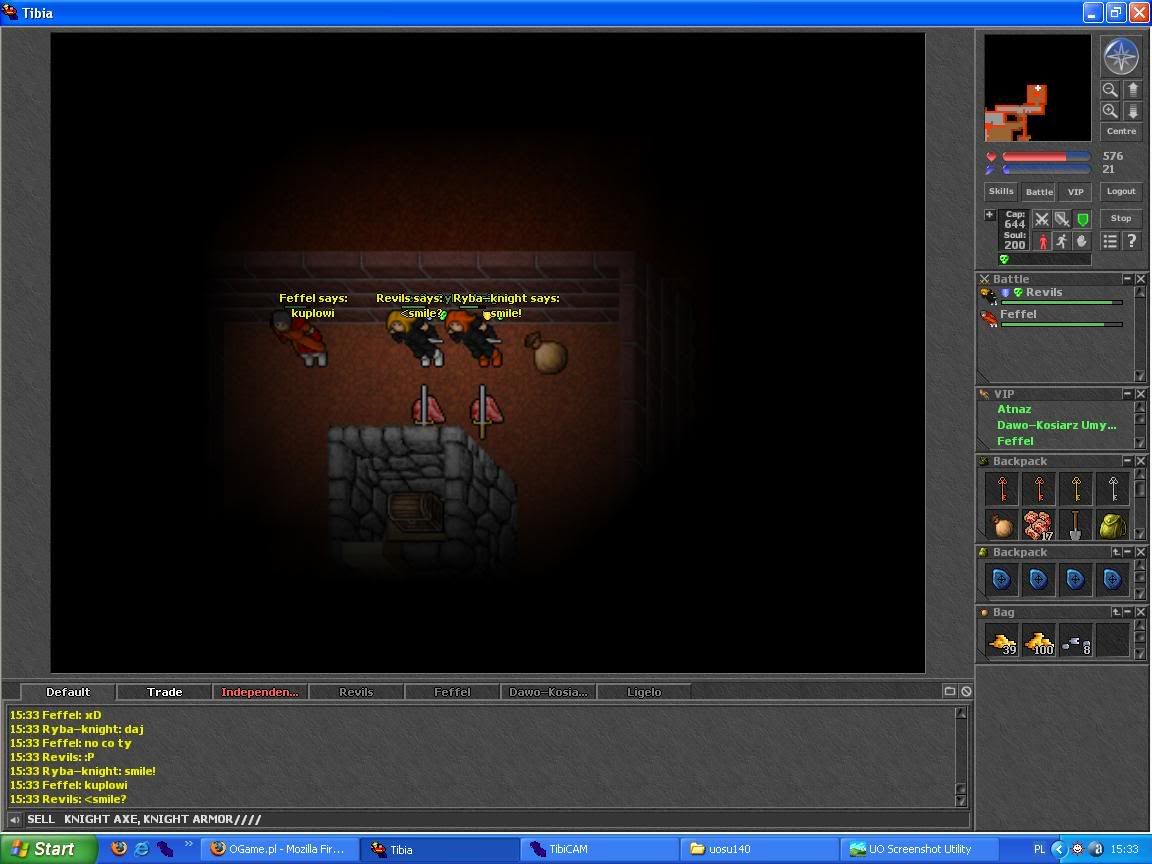This screenshot has width=1152, height=864.
Task: Click the chat text input field
Action: tap(496, 819)
